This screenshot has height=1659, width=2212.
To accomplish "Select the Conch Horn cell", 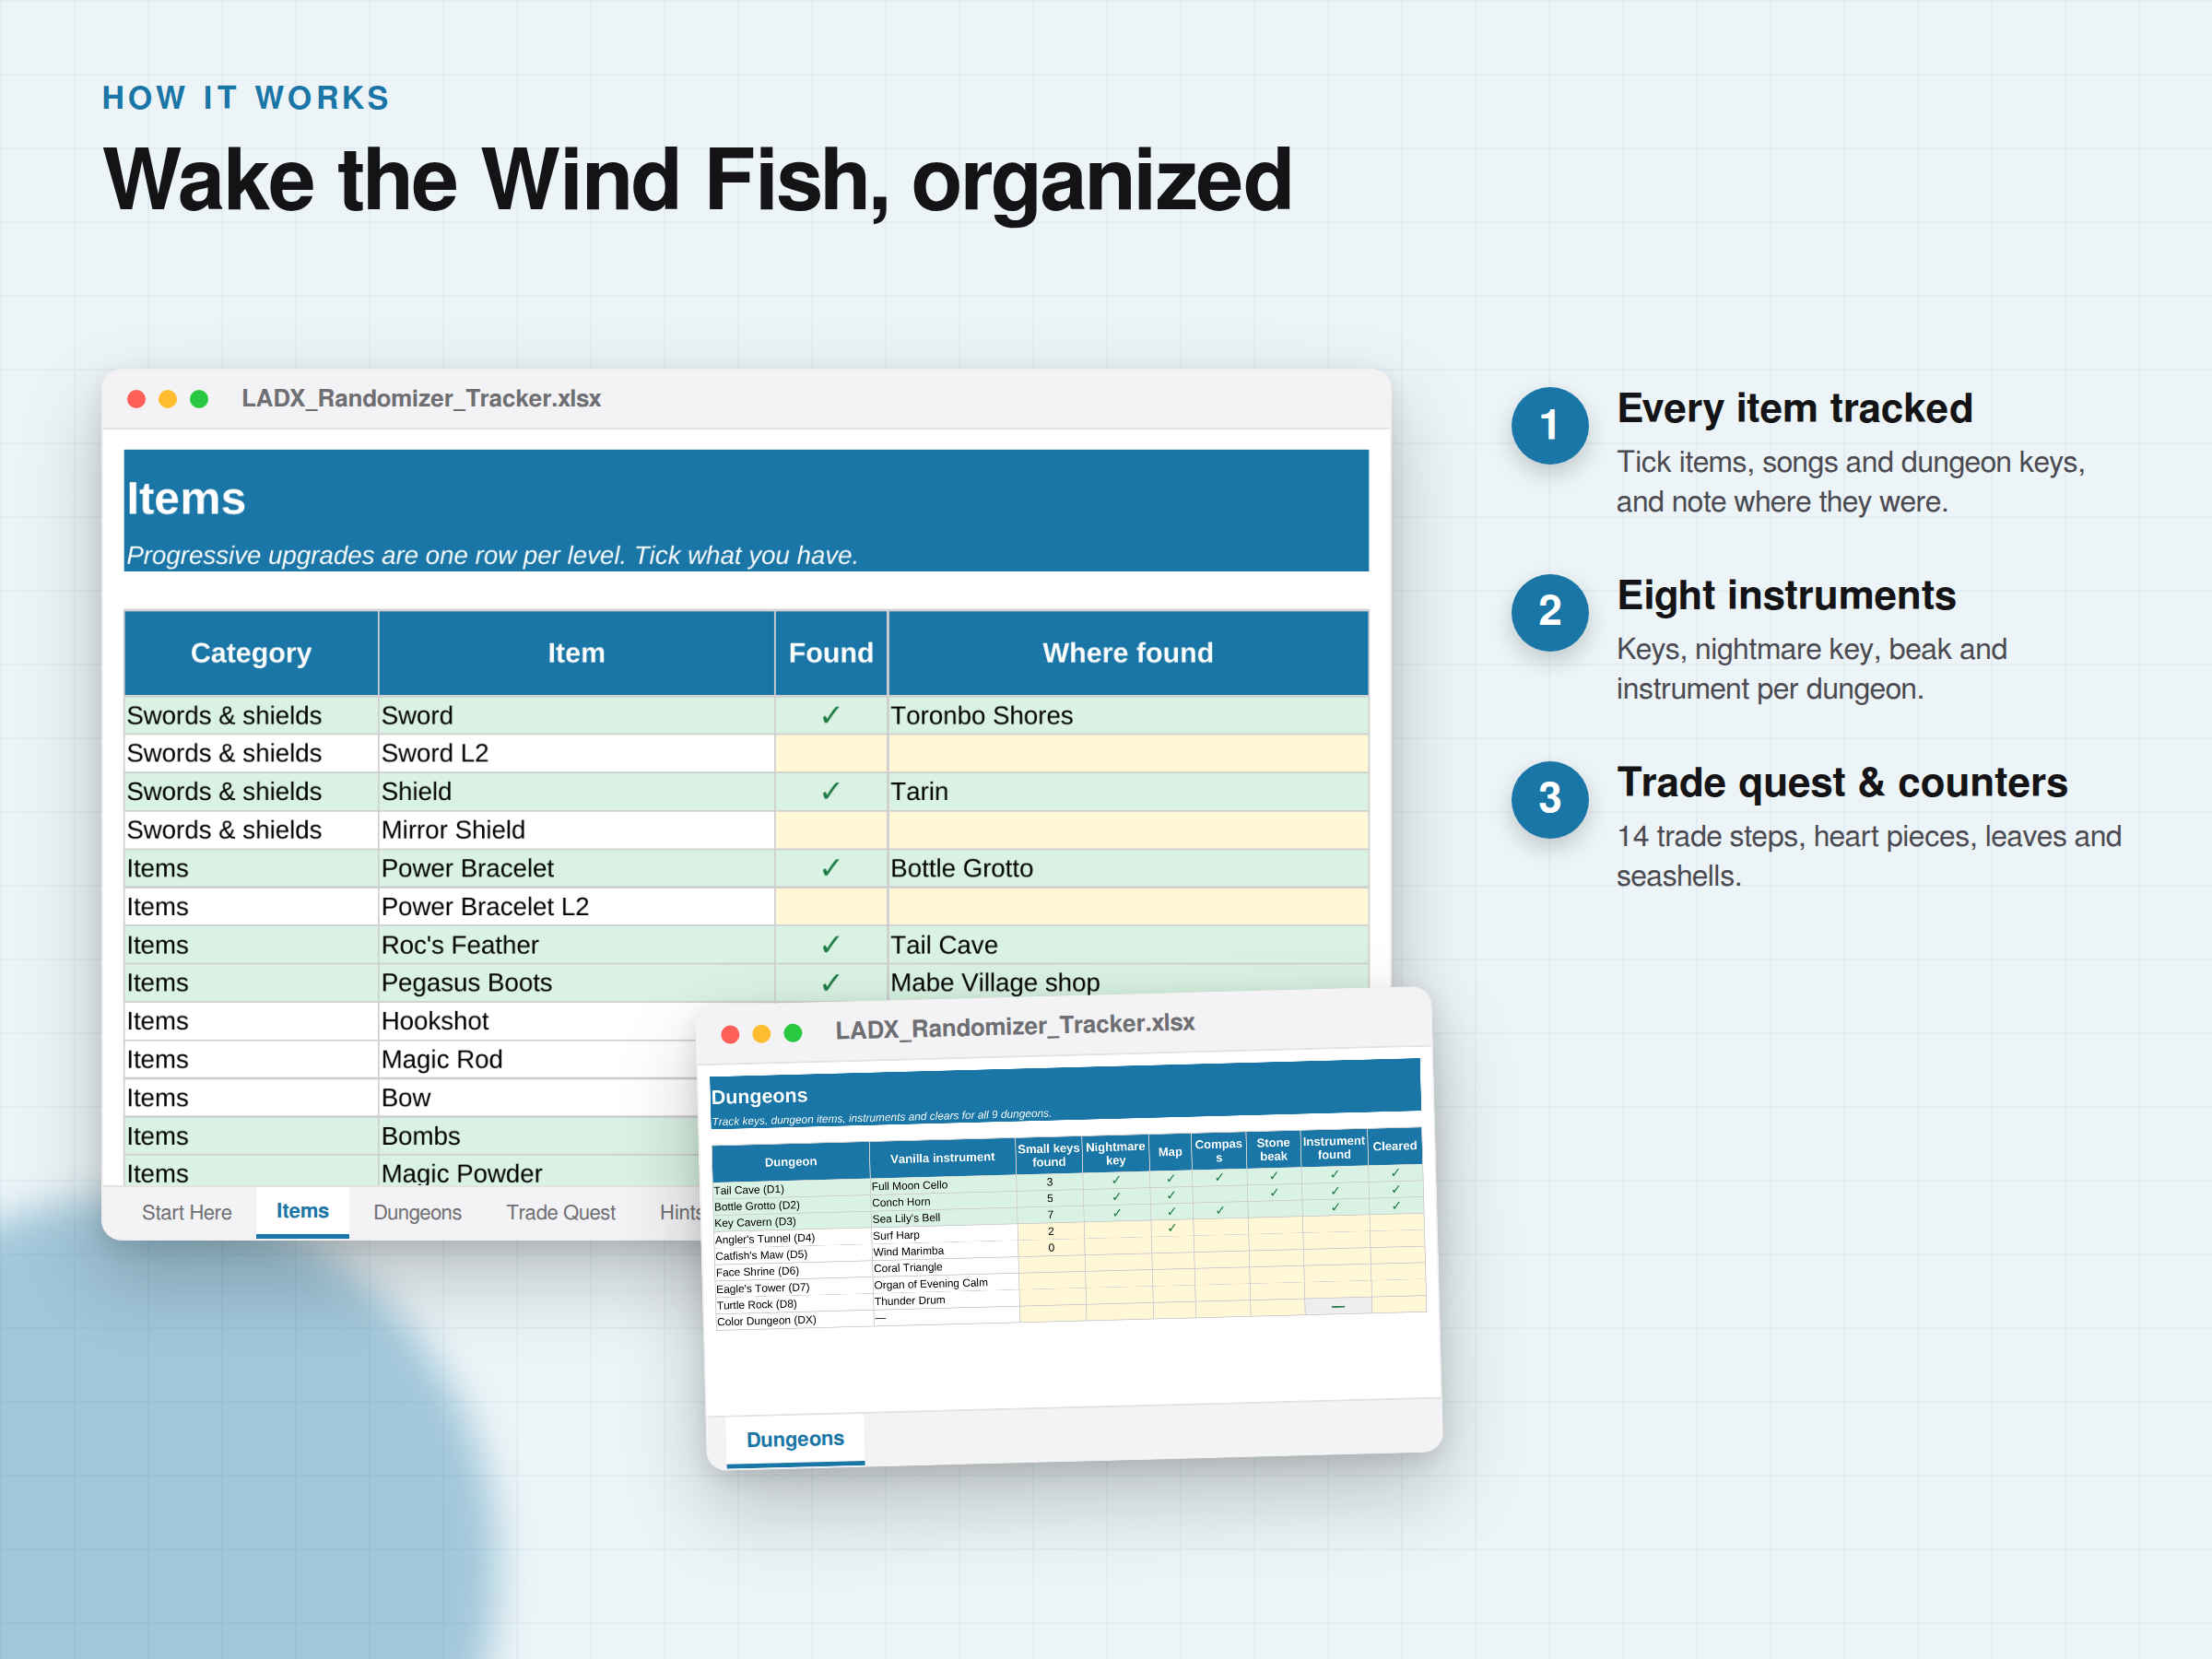I will click(x=943, y=1202).
